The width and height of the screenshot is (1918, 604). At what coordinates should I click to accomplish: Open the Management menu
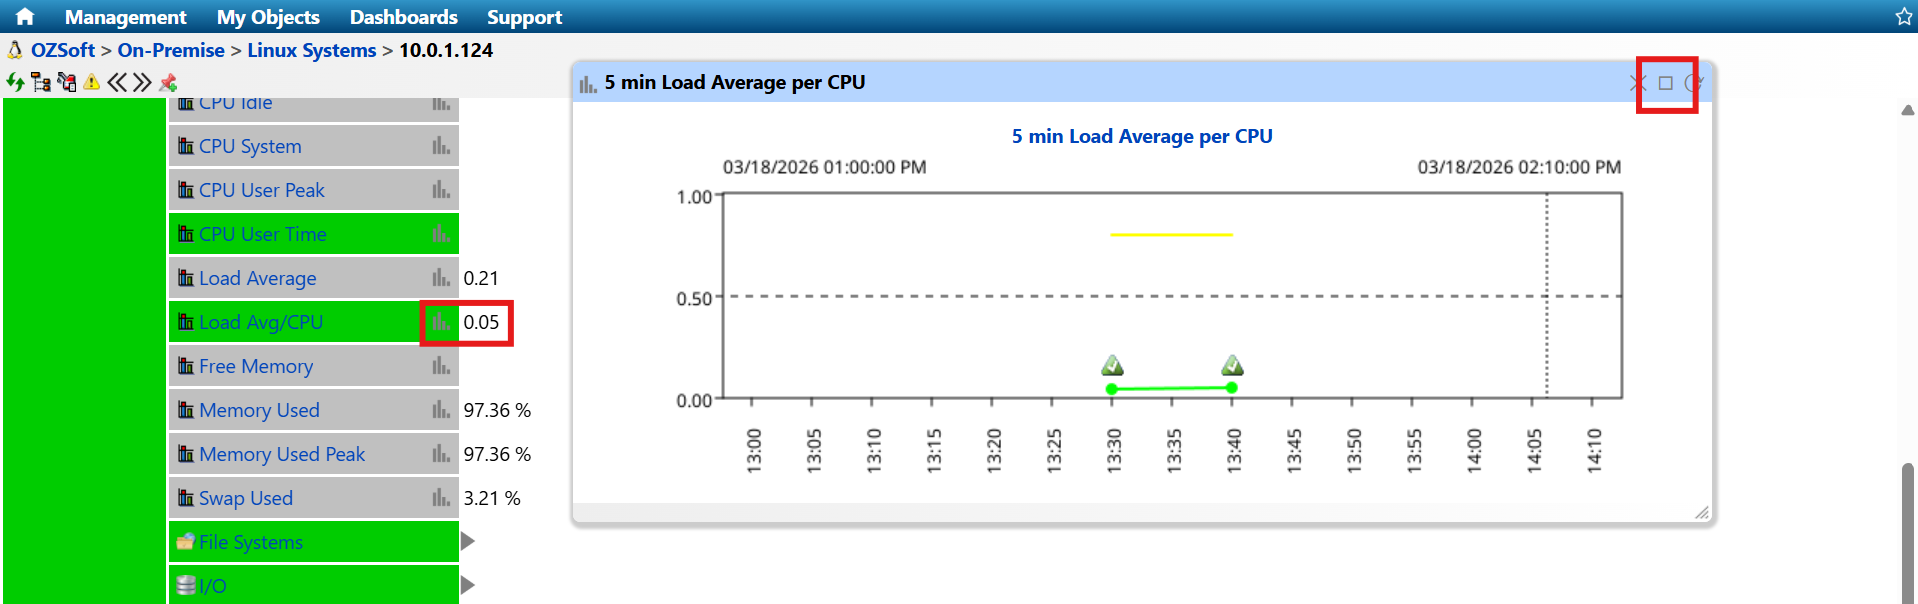125,17
